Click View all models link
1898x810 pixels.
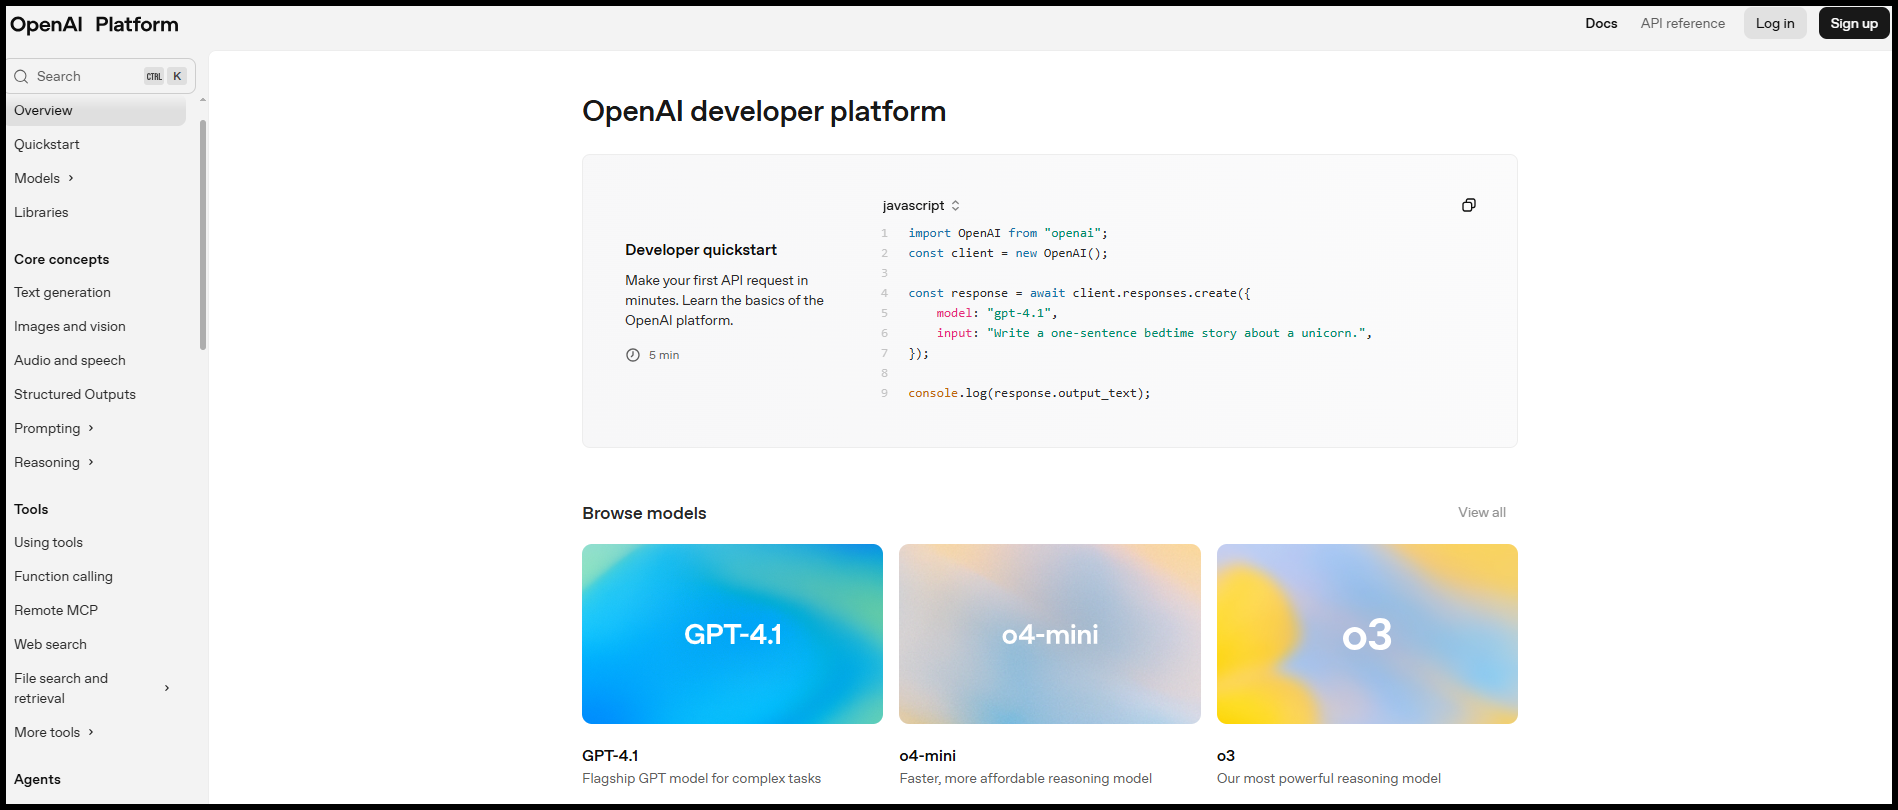[1481, 512]
